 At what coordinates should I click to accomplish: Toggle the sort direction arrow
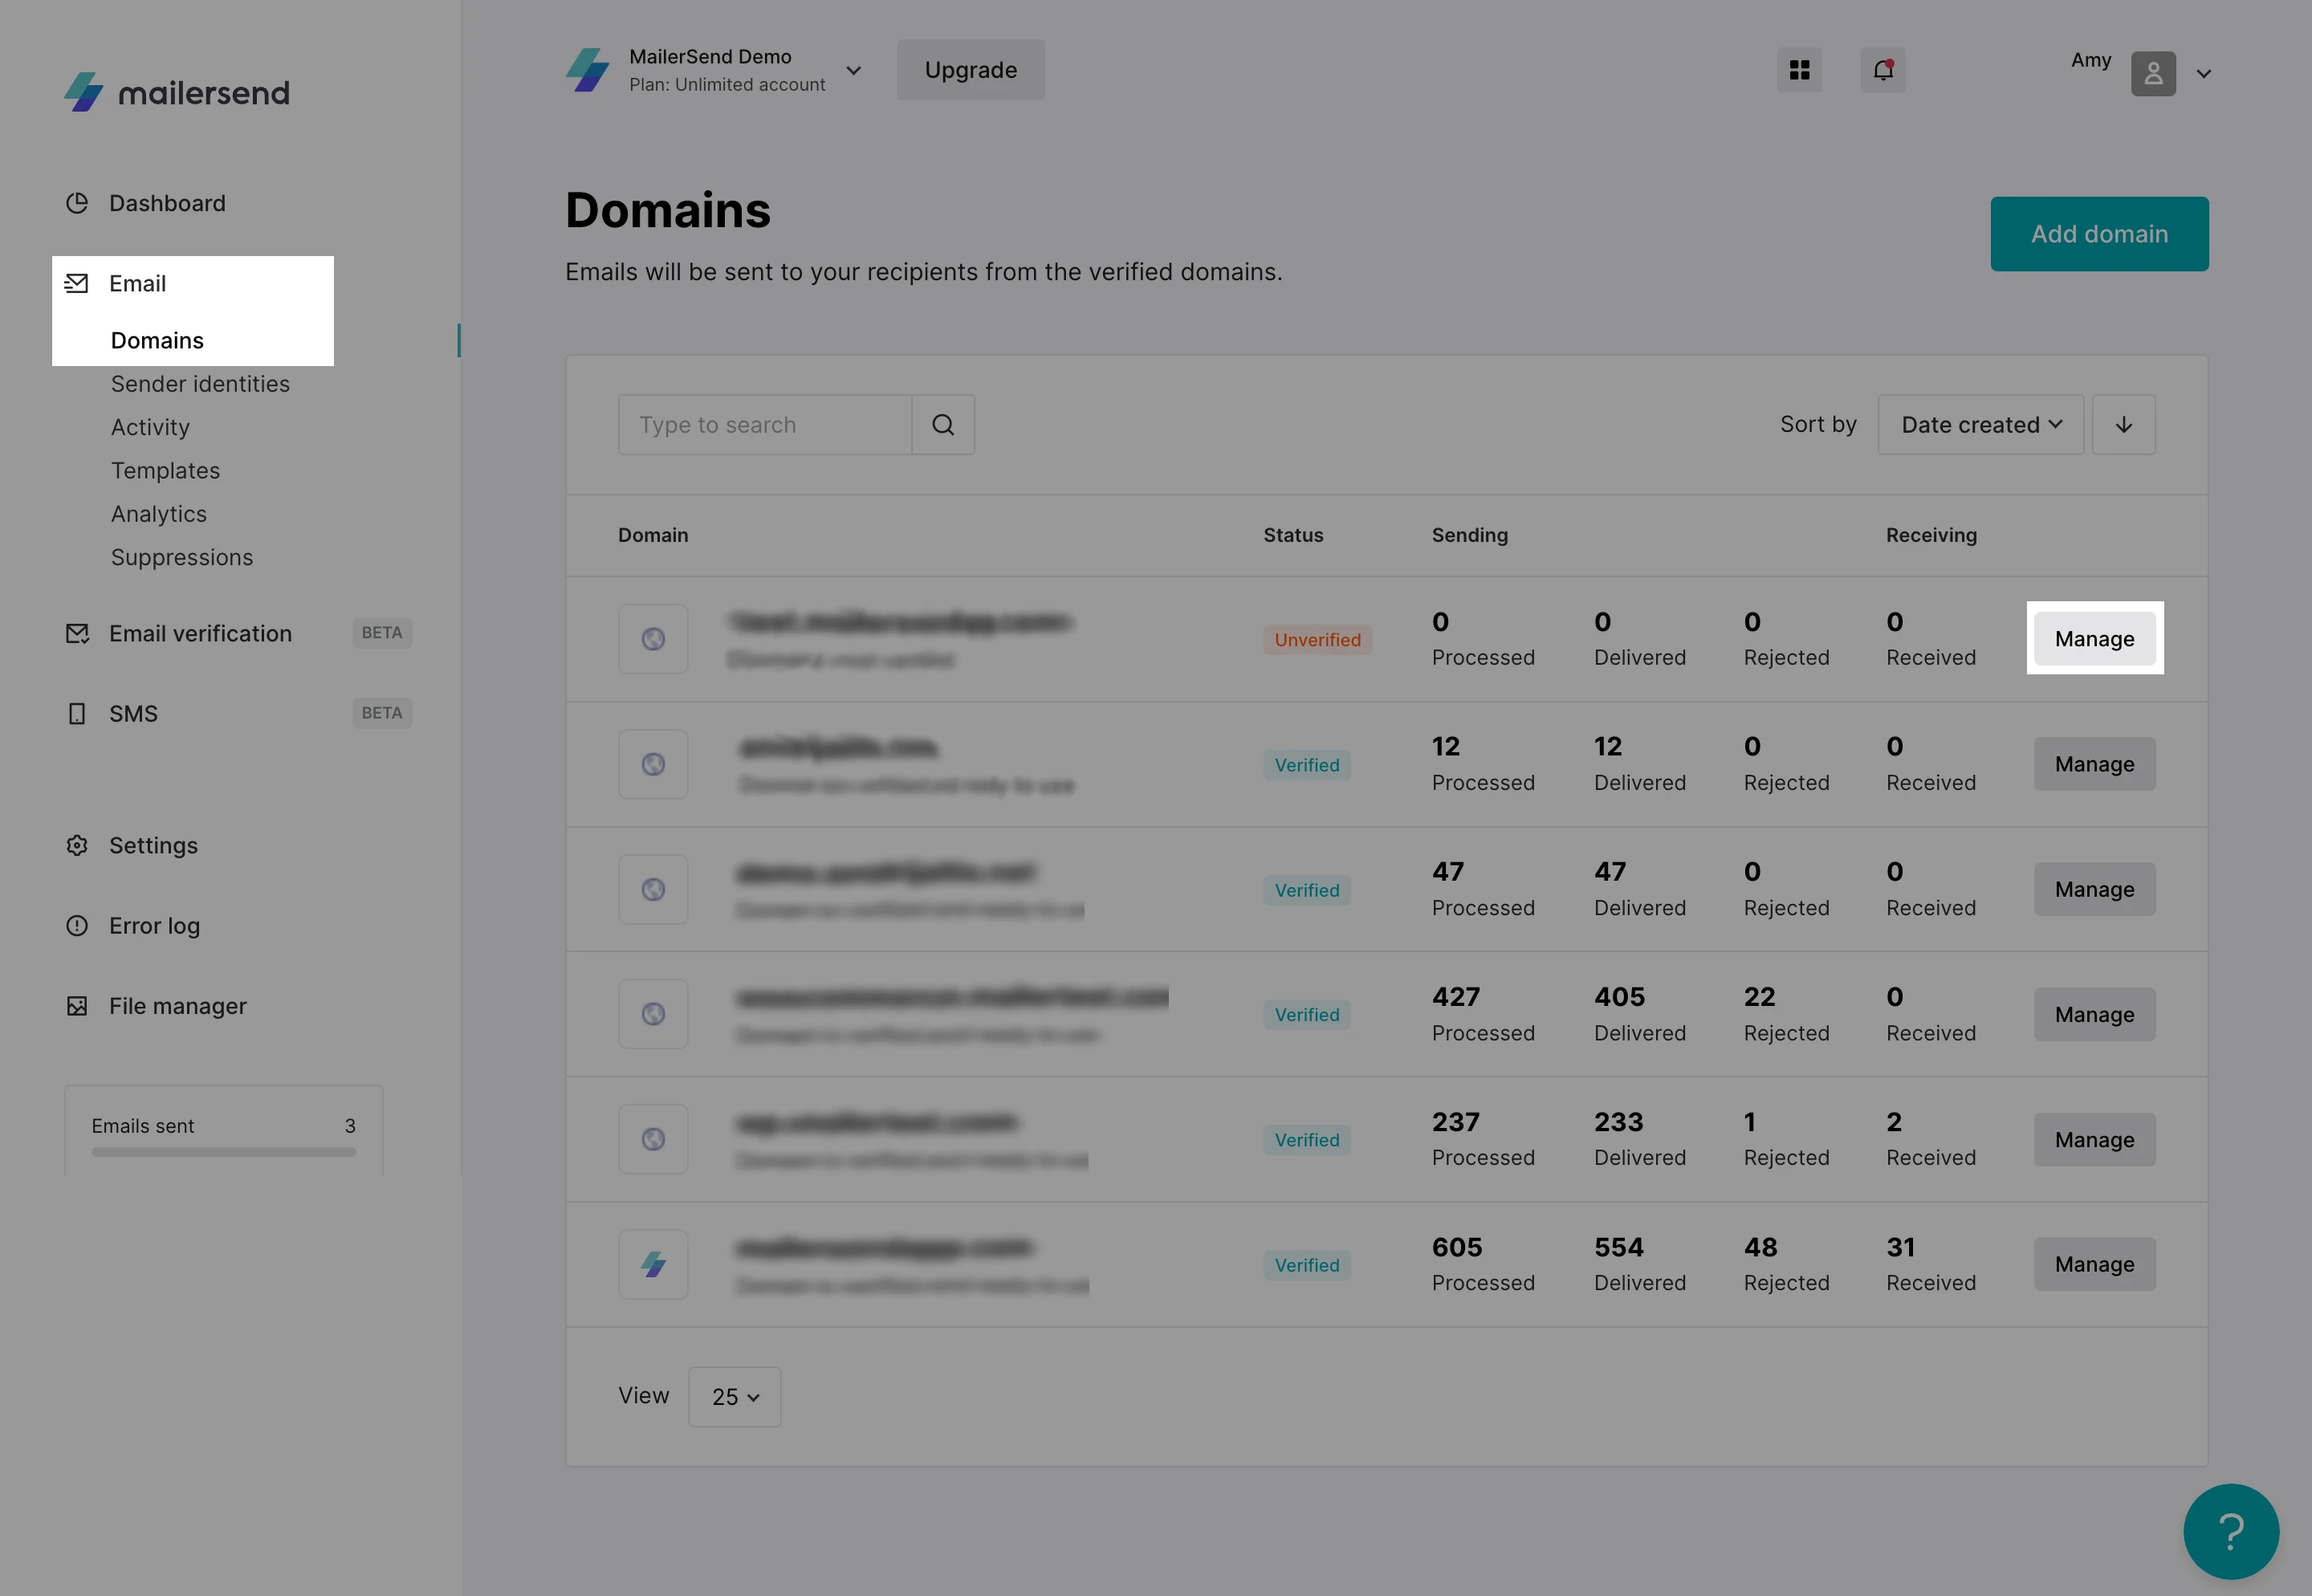click(x=2123, y=425)
